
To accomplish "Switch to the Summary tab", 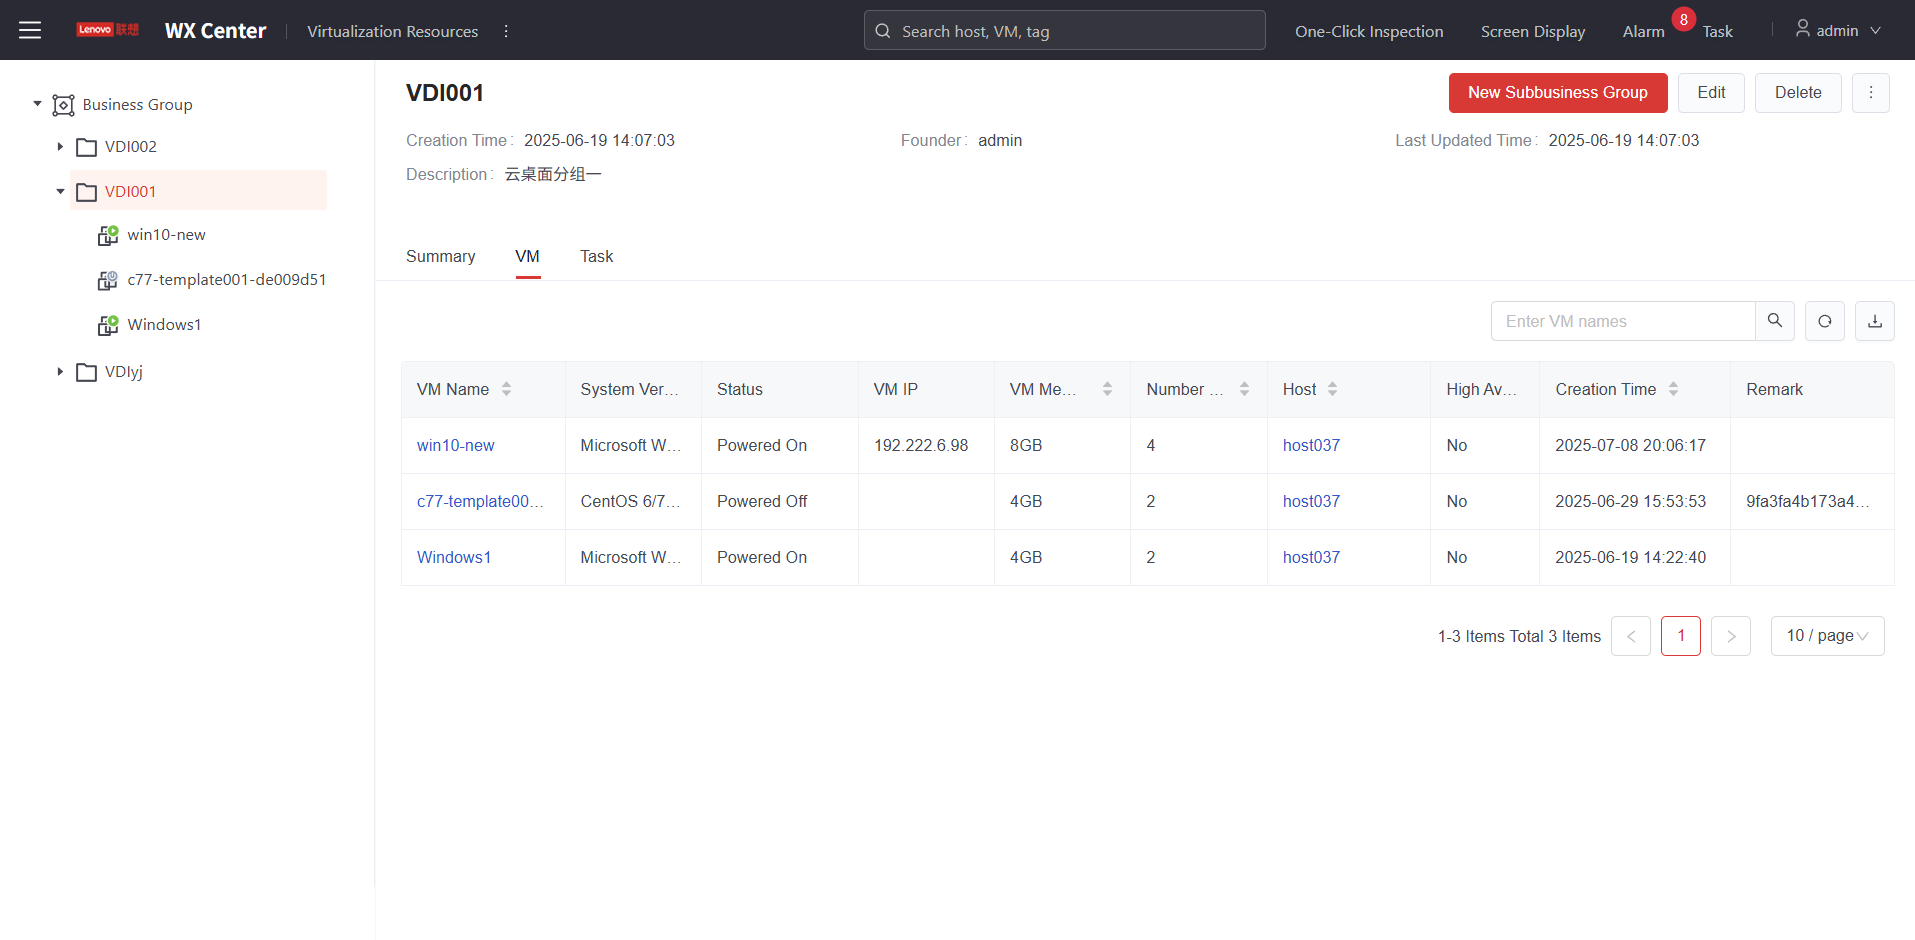I will pos(440,256).
